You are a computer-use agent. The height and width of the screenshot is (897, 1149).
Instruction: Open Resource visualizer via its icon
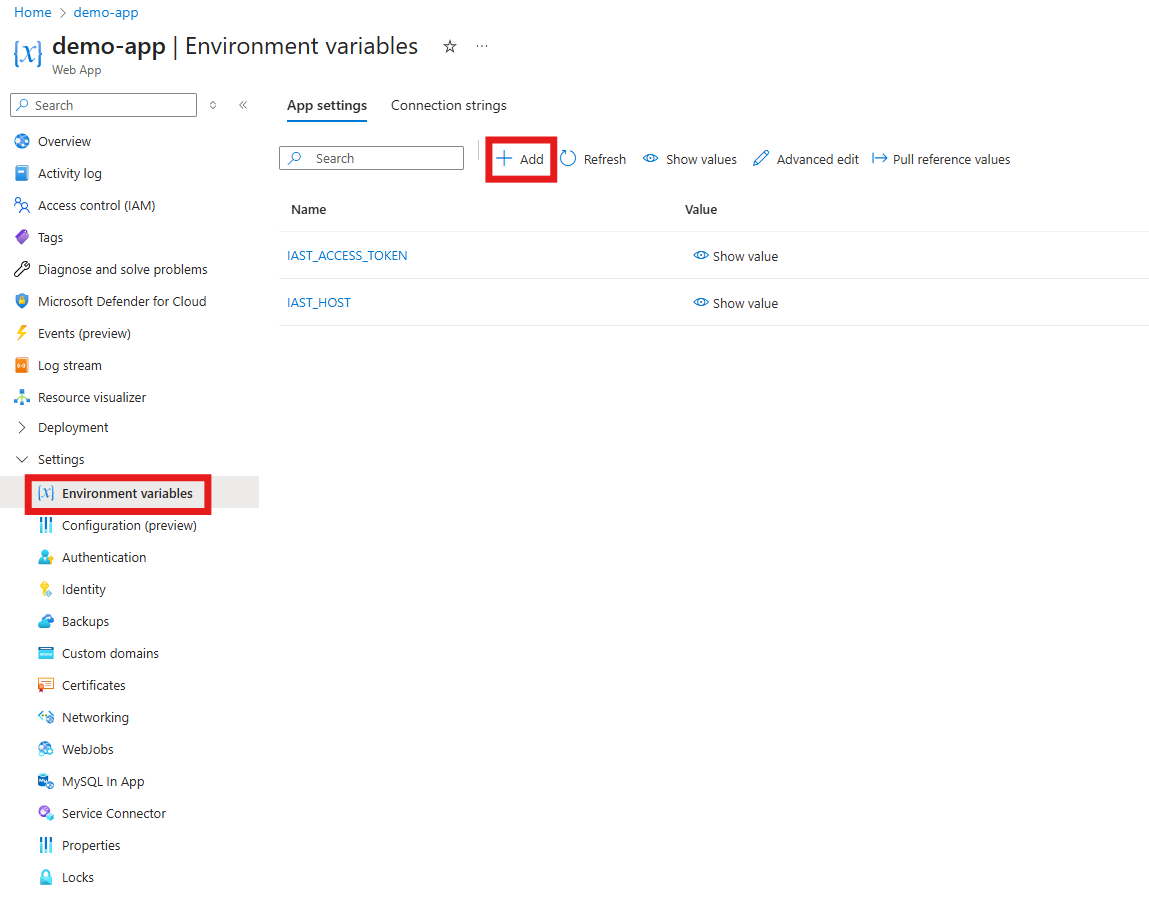(24, 397)
